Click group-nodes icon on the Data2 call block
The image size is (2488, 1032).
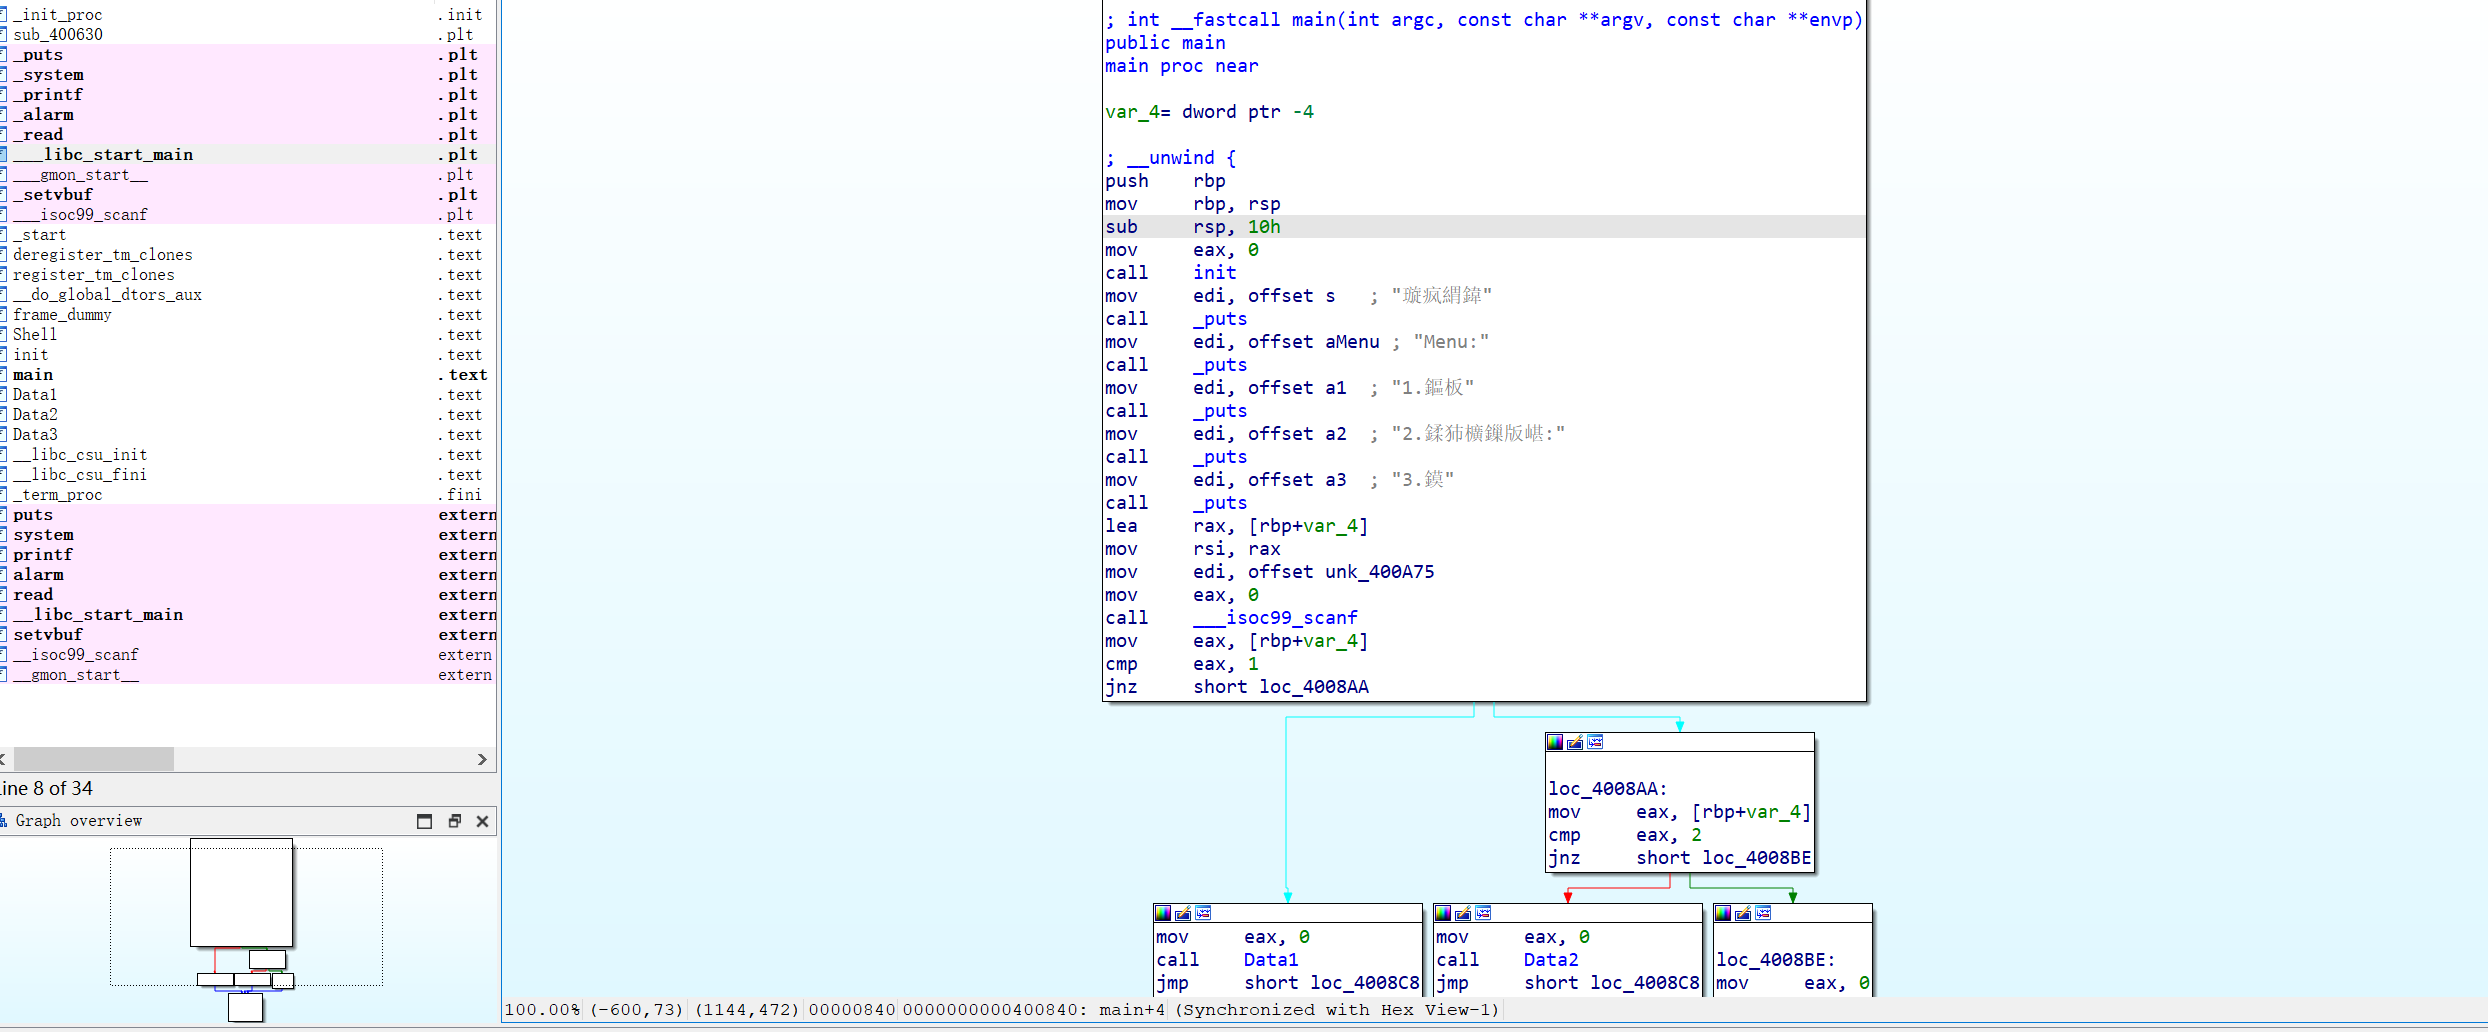coord(1483,913)
